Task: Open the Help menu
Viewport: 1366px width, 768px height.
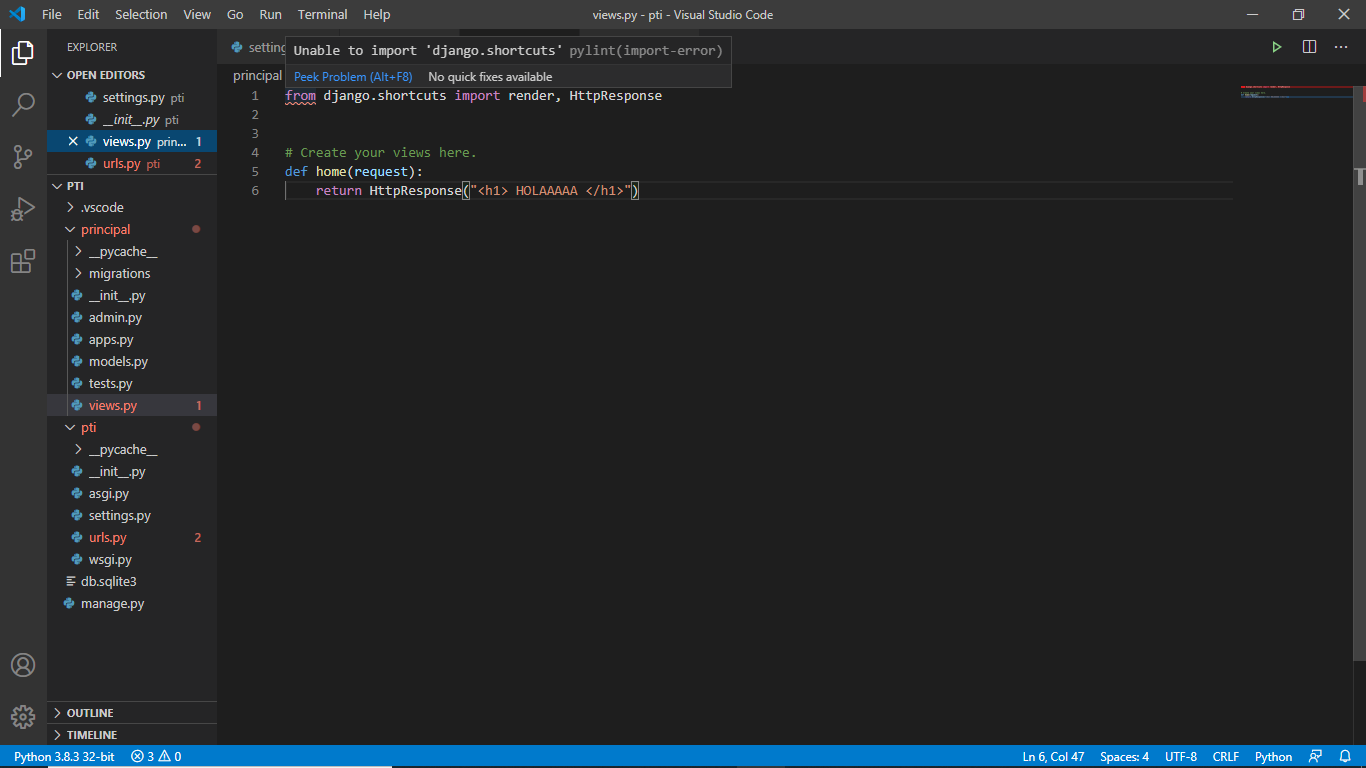Action: (377, 14)
